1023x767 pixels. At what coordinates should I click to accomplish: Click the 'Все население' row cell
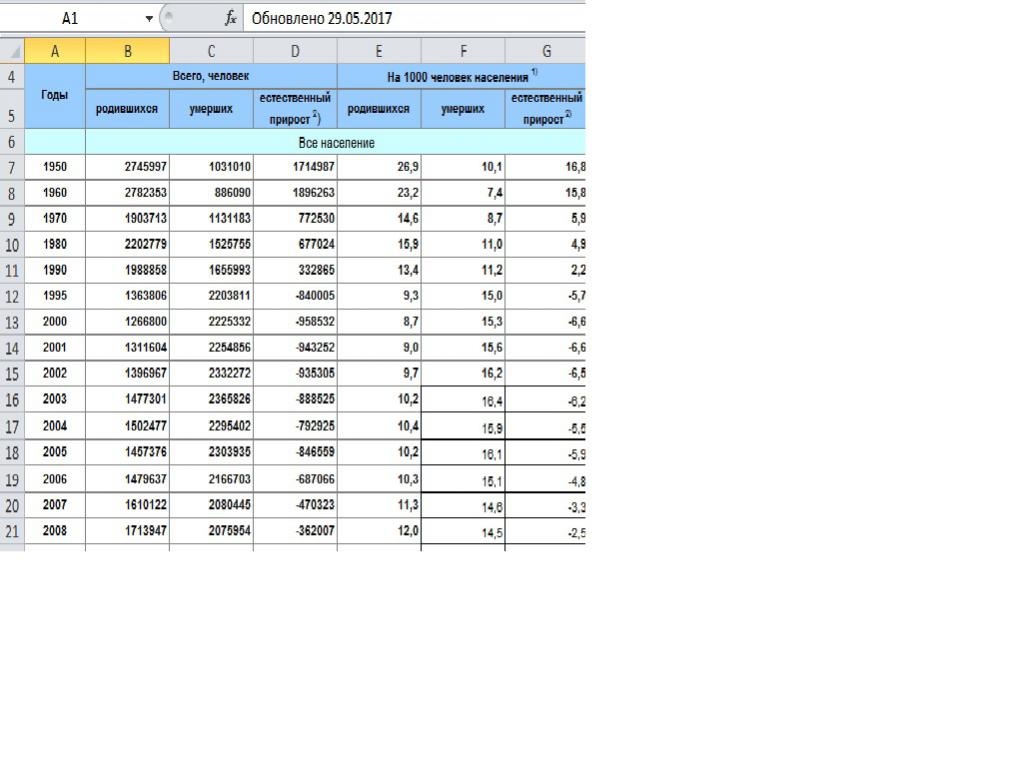point(335,143)
